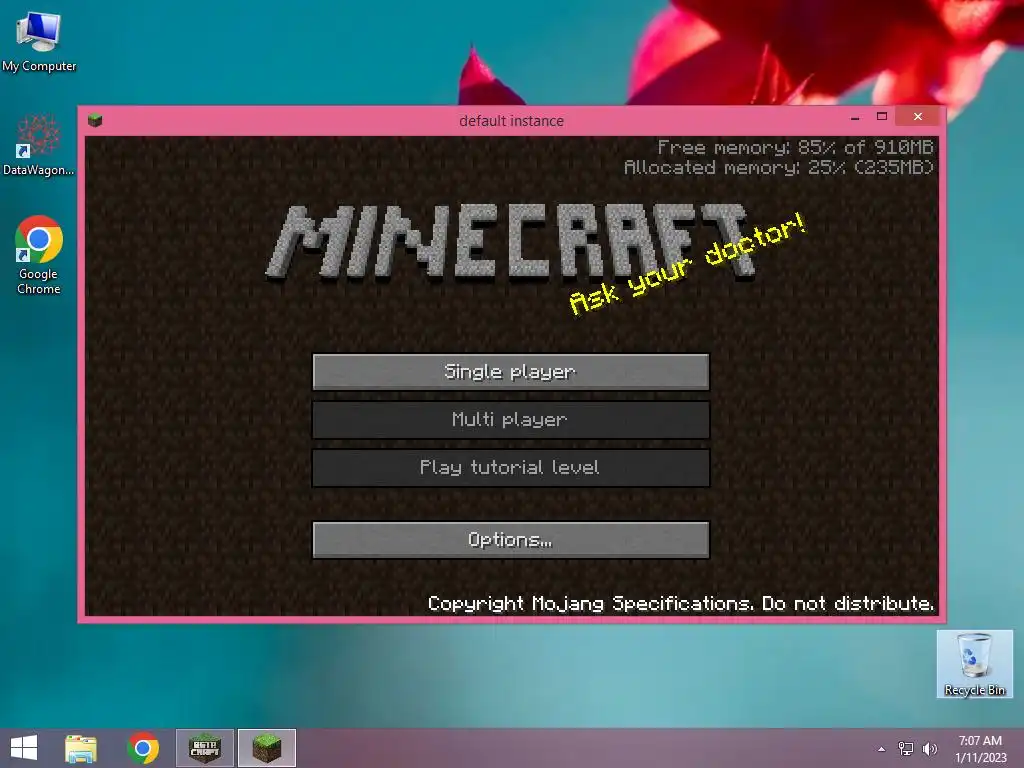1024x768 pixels.
Task: Show hidden tray icons arrow
Action: point(882,749)
